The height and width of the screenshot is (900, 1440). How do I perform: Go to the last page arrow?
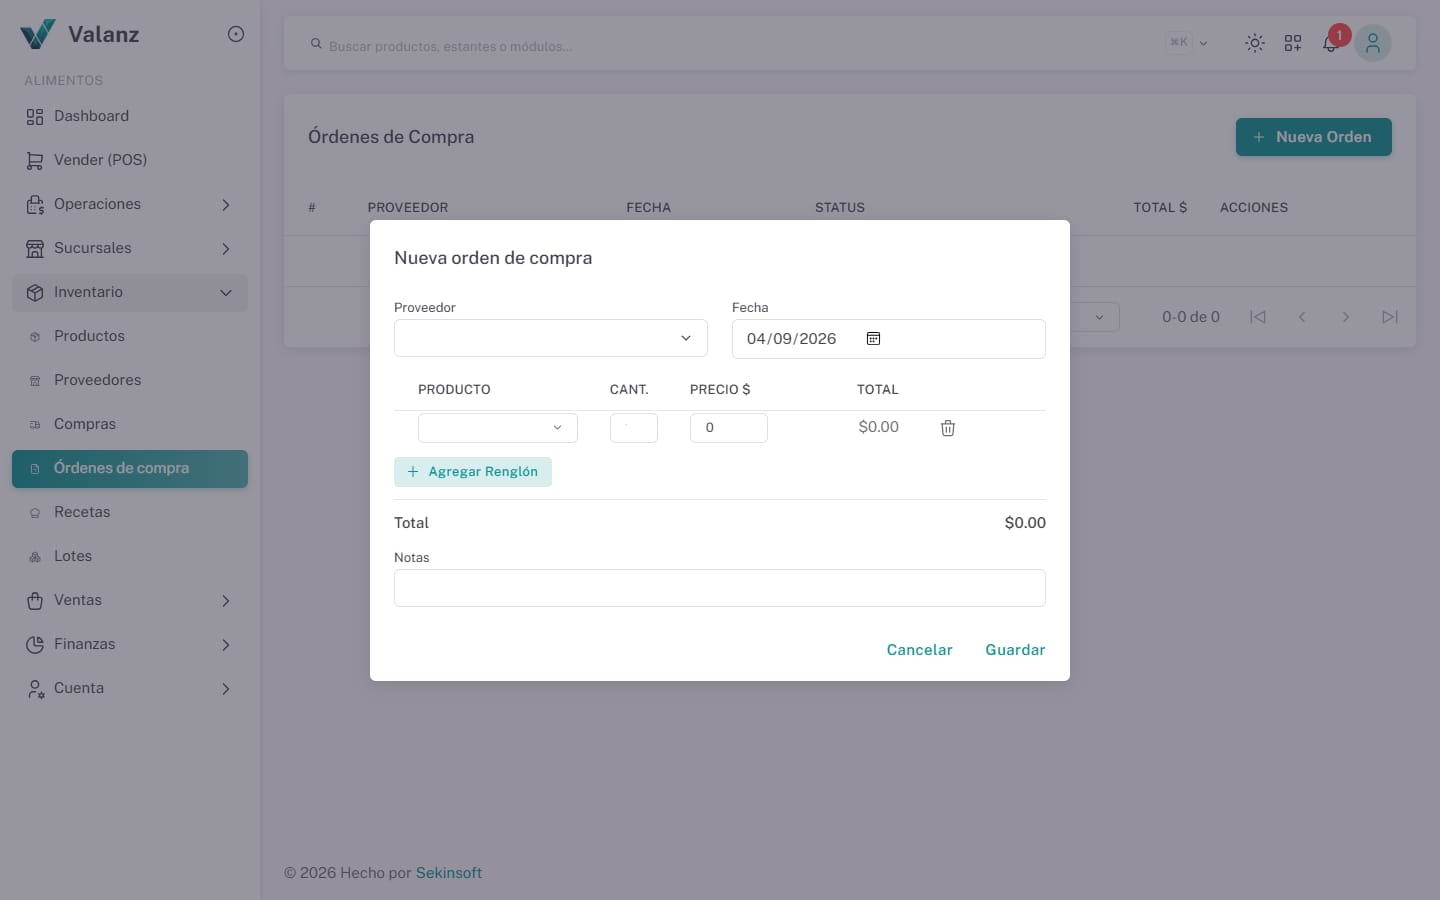pos(1390,317)
